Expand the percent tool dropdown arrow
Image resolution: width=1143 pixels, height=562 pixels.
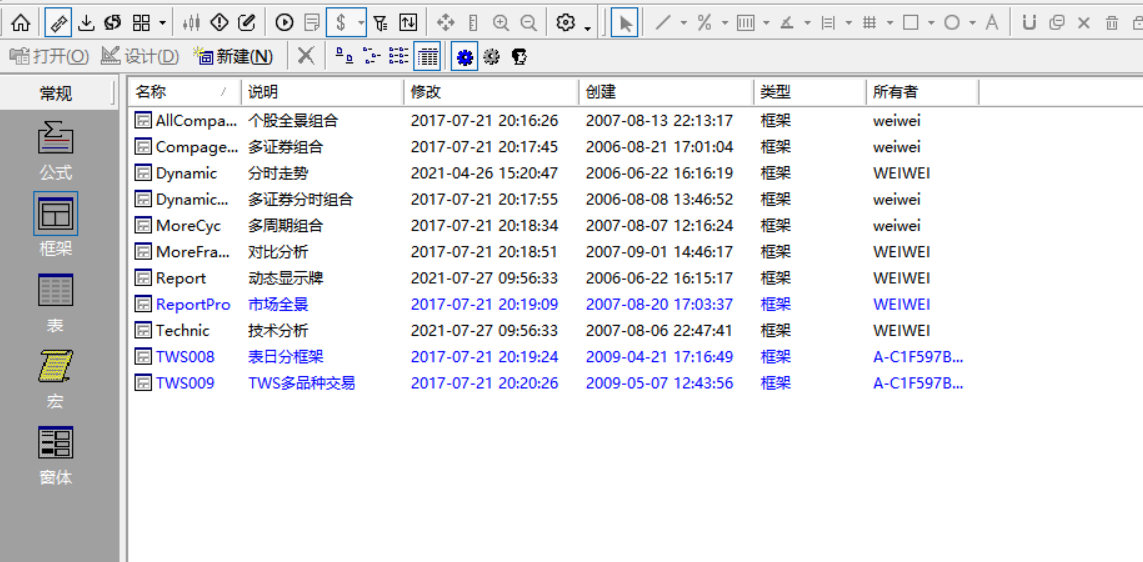725,23
